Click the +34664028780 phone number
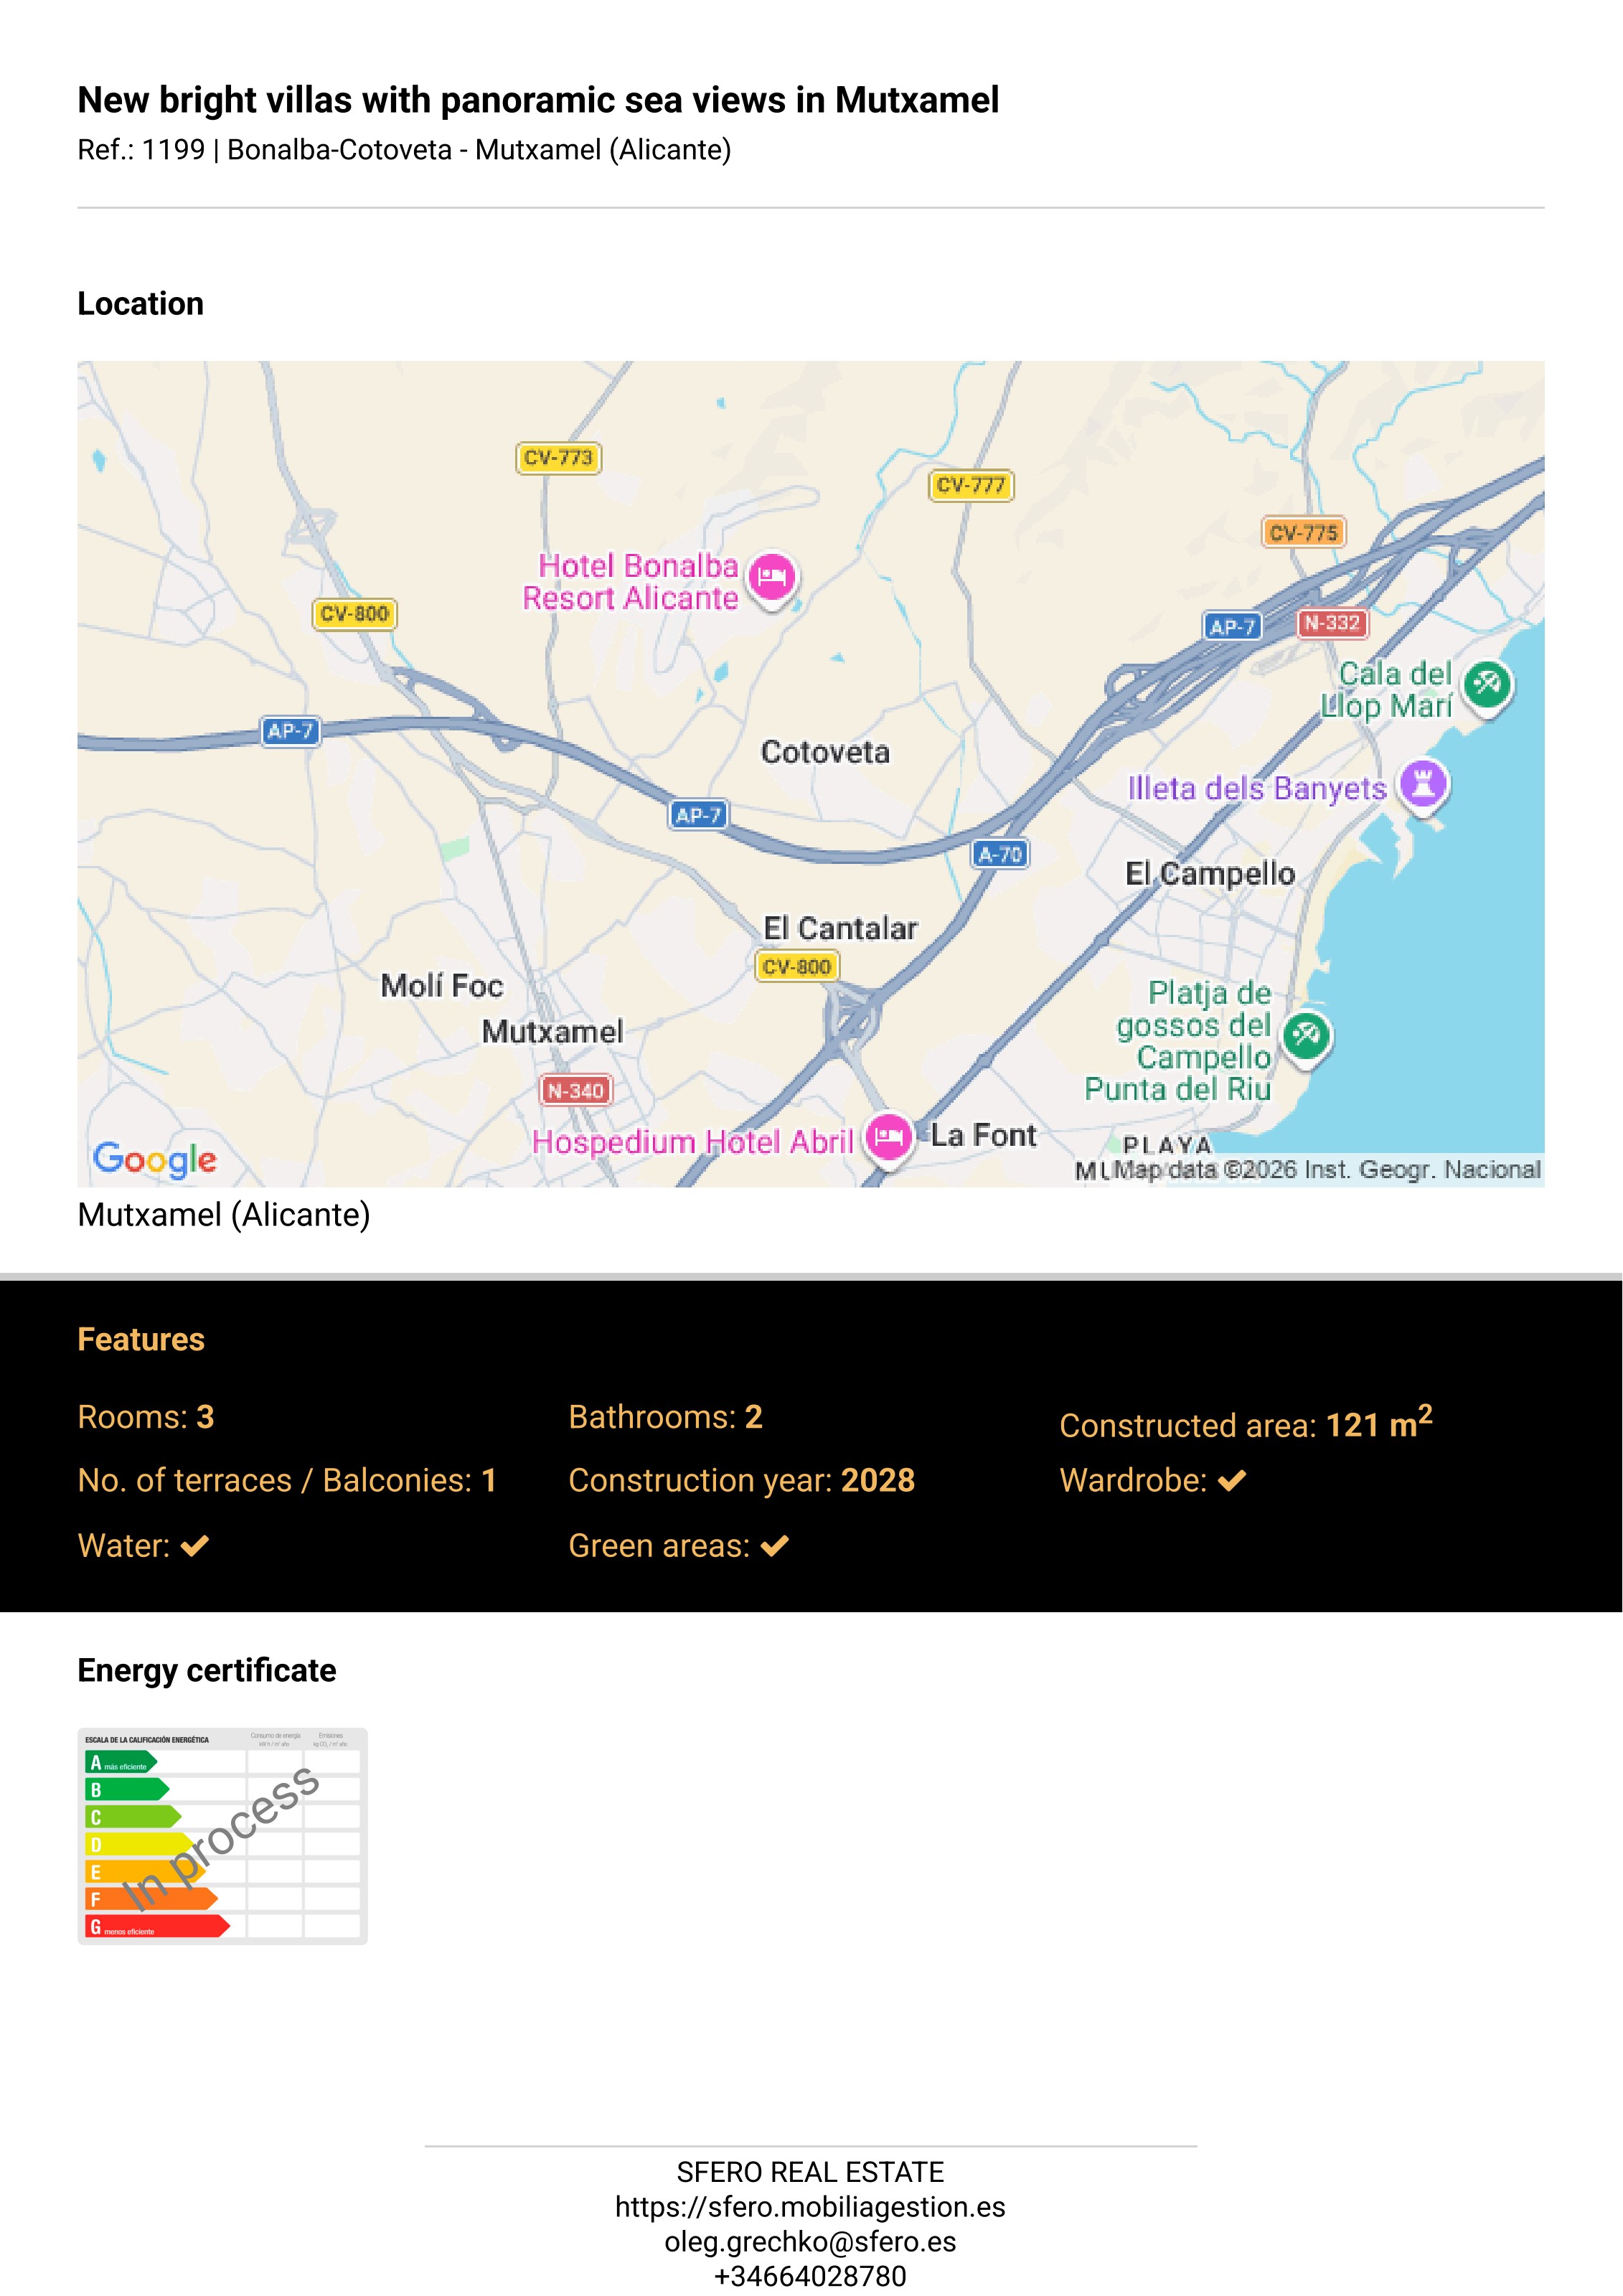The width and height of the screenshot is (1623, 2296). (x=810, y=2276)
